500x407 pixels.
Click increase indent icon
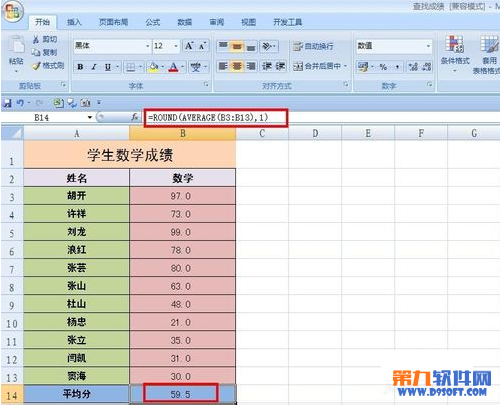[280, 66]
